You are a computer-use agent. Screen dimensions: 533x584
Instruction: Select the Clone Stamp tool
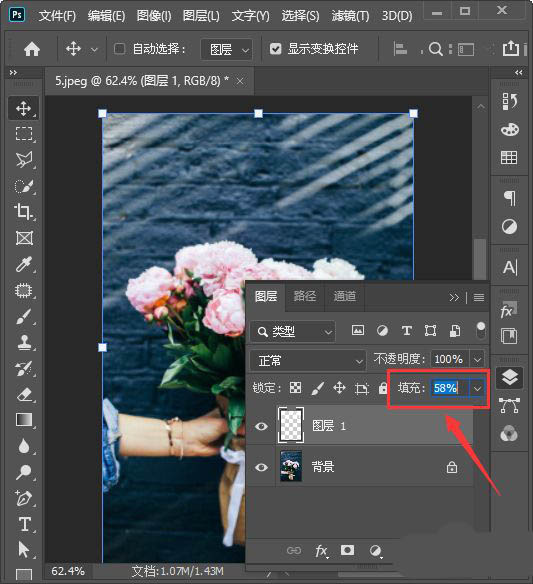(x=24, y=342)
